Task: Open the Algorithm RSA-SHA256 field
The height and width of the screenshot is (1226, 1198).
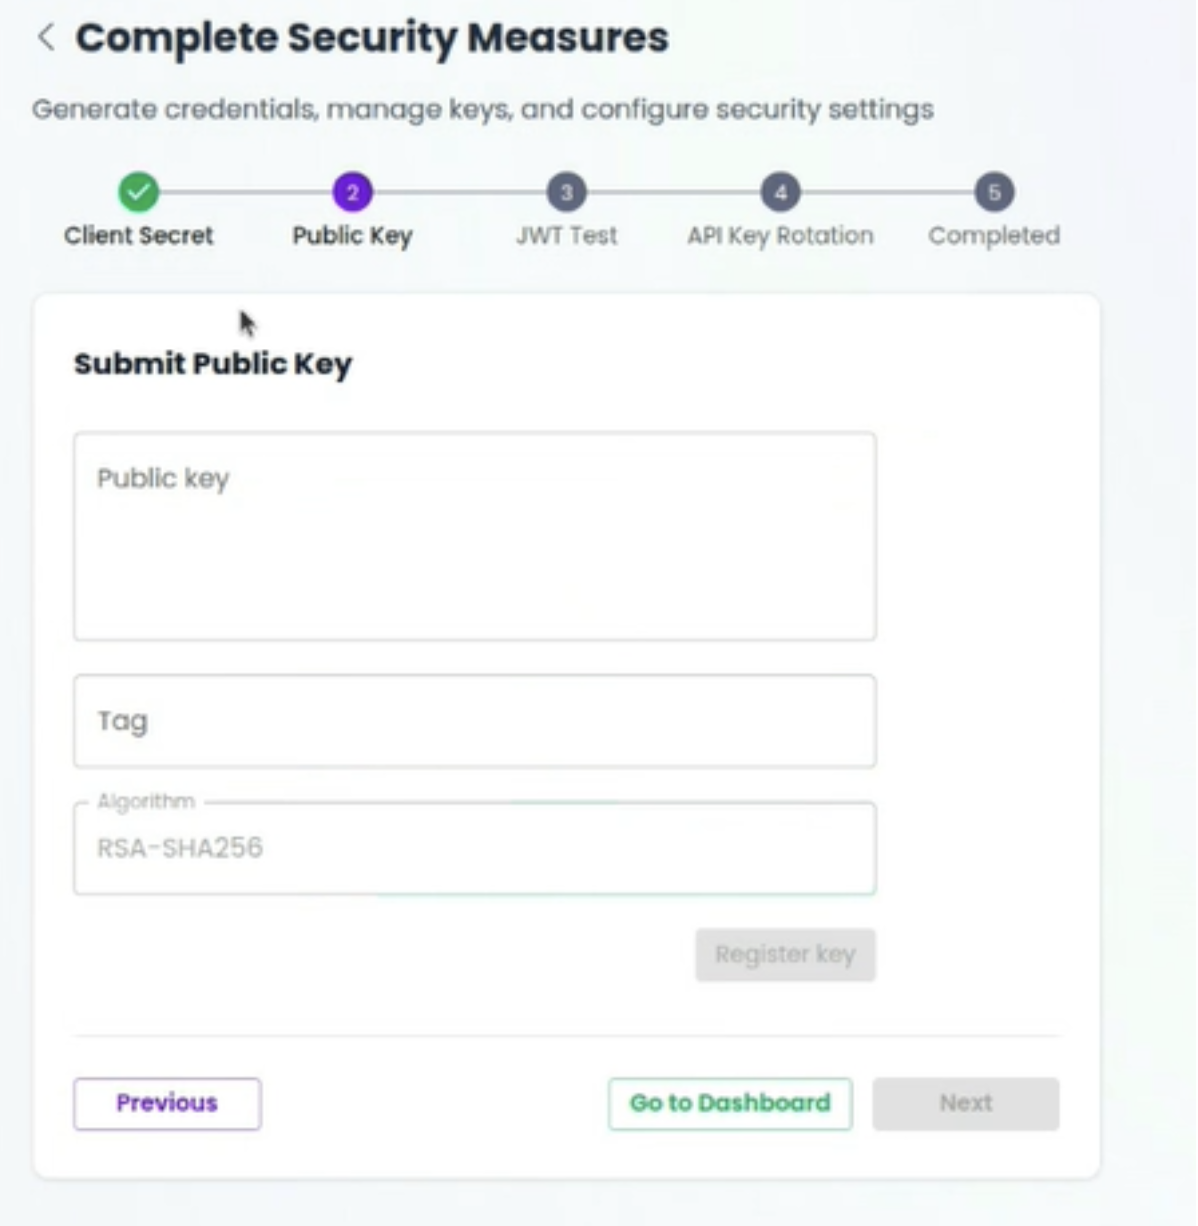Action: point(475,848)
